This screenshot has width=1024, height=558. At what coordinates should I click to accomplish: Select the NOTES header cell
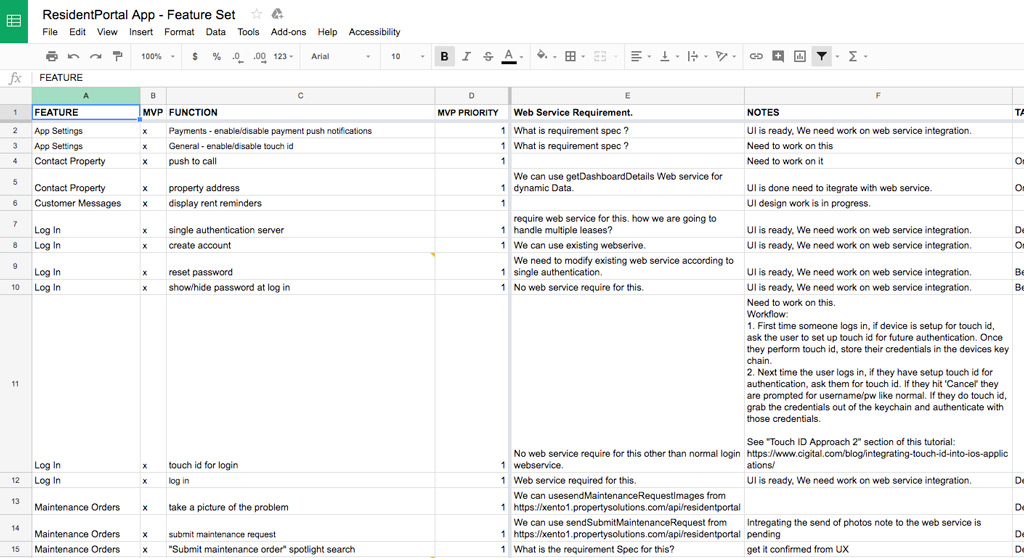(x=878, y=112)
